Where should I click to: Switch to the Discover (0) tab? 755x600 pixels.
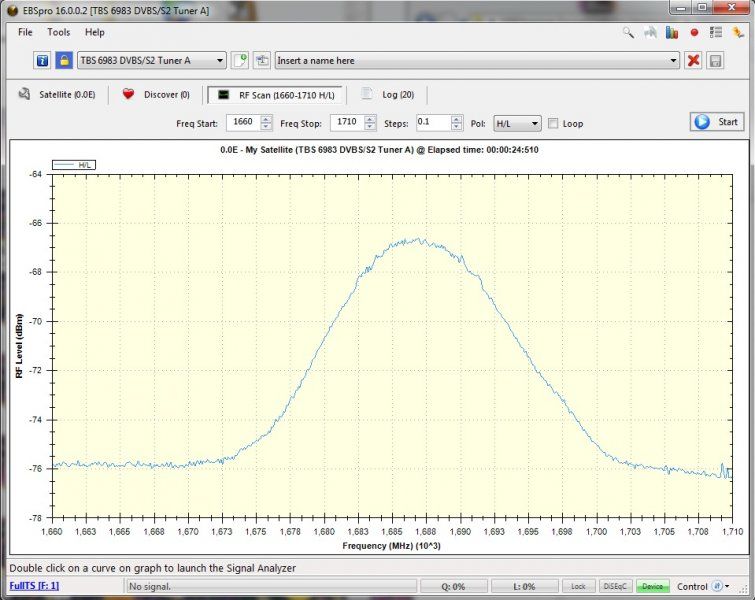coord(156,95)
